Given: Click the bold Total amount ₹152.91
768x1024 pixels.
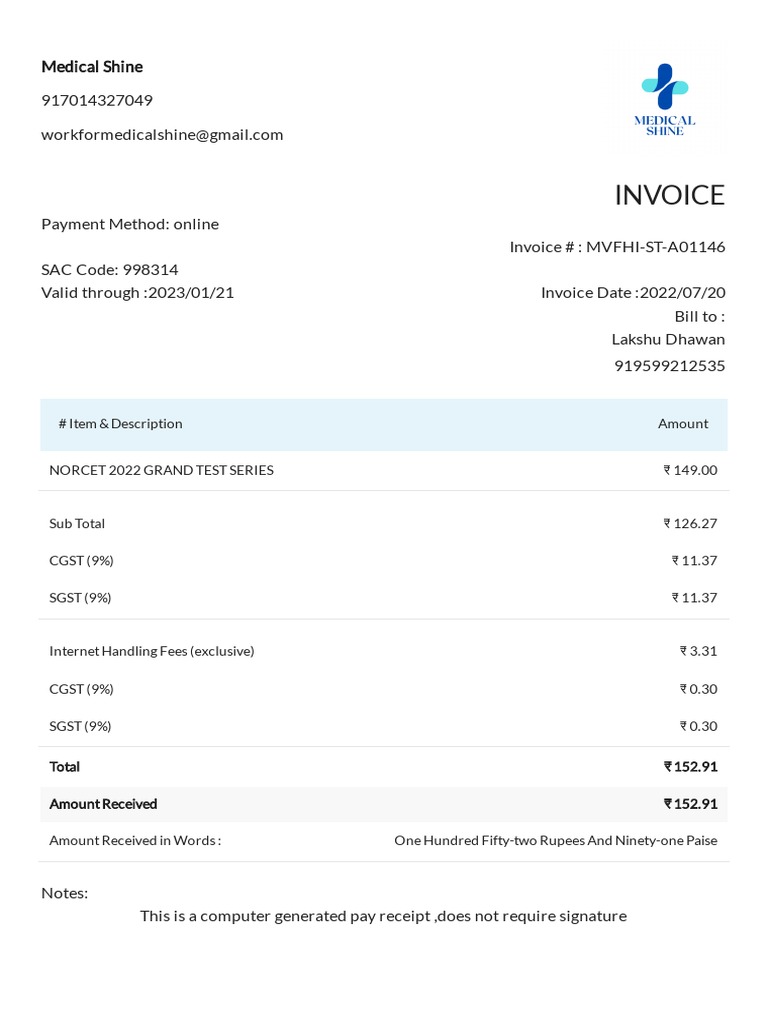Looking at the screenshot, I should click(690, 767).
